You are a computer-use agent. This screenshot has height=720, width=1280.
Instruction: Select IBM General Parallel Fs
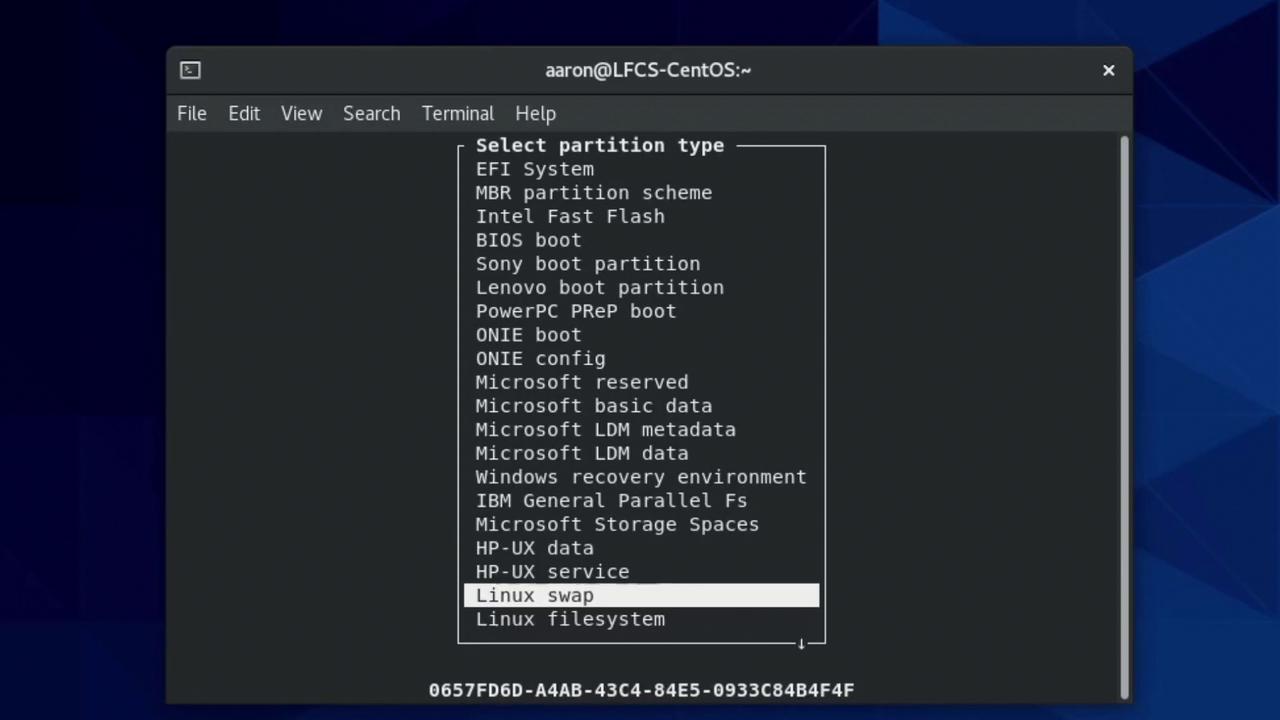tap(611, 501)
